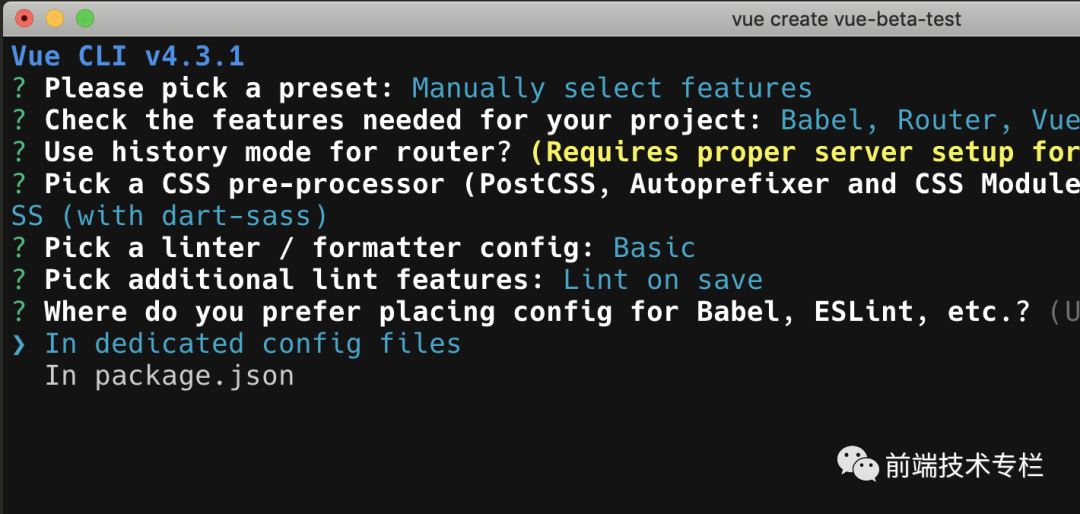This screenshot has width=1080, height=514.
Task: Click the window title 'vue create vue-beta-test'
Action: click(x=846, y=19)
